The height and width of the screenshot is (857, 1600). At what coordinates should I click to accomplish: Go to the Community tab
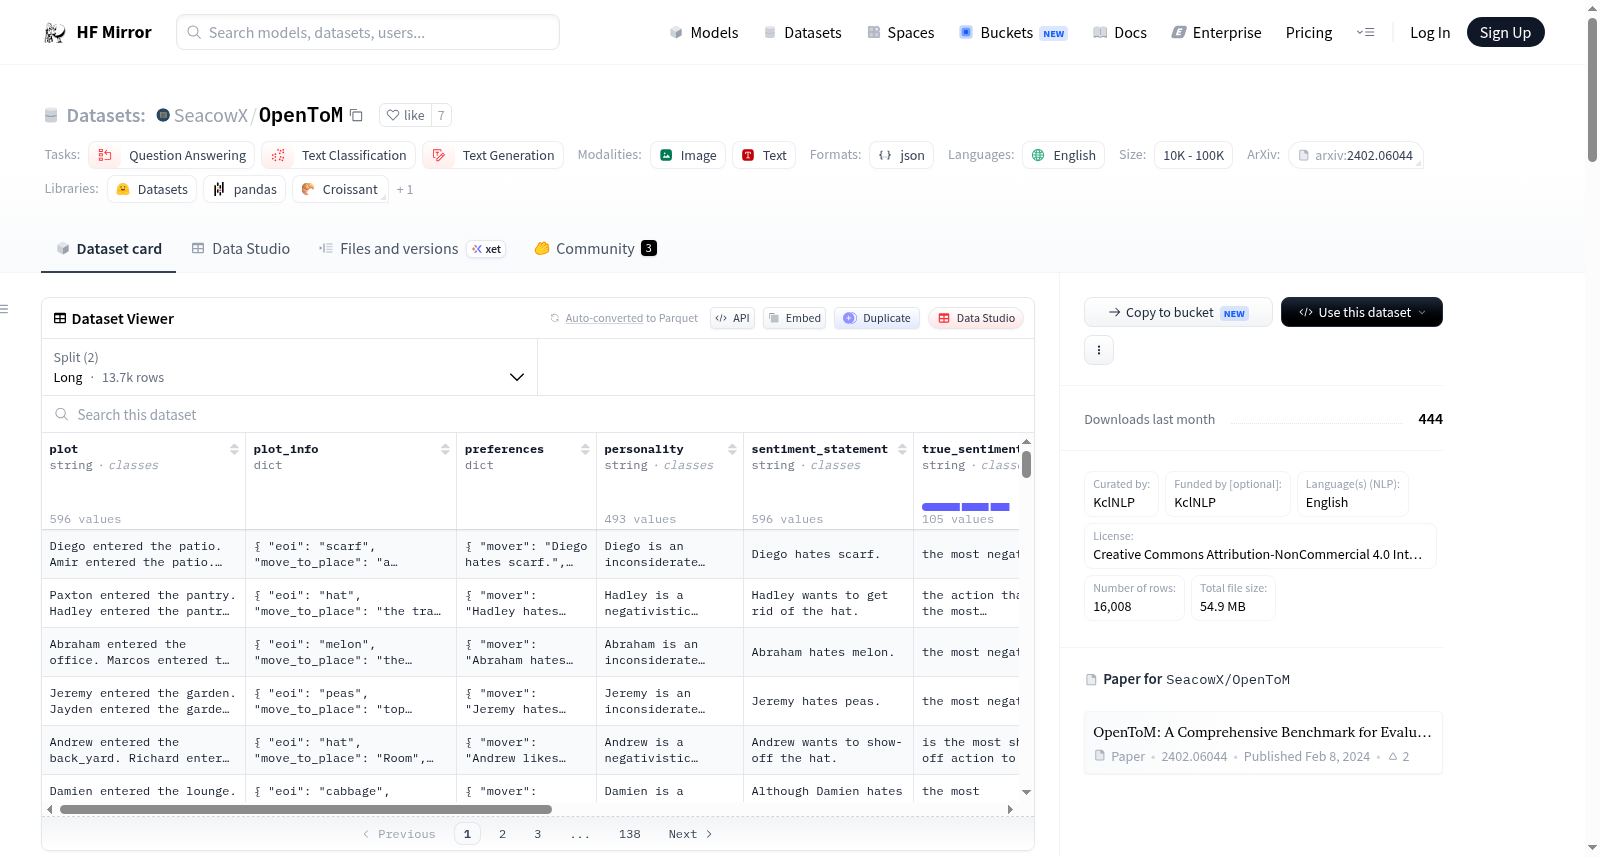[595, 248]
